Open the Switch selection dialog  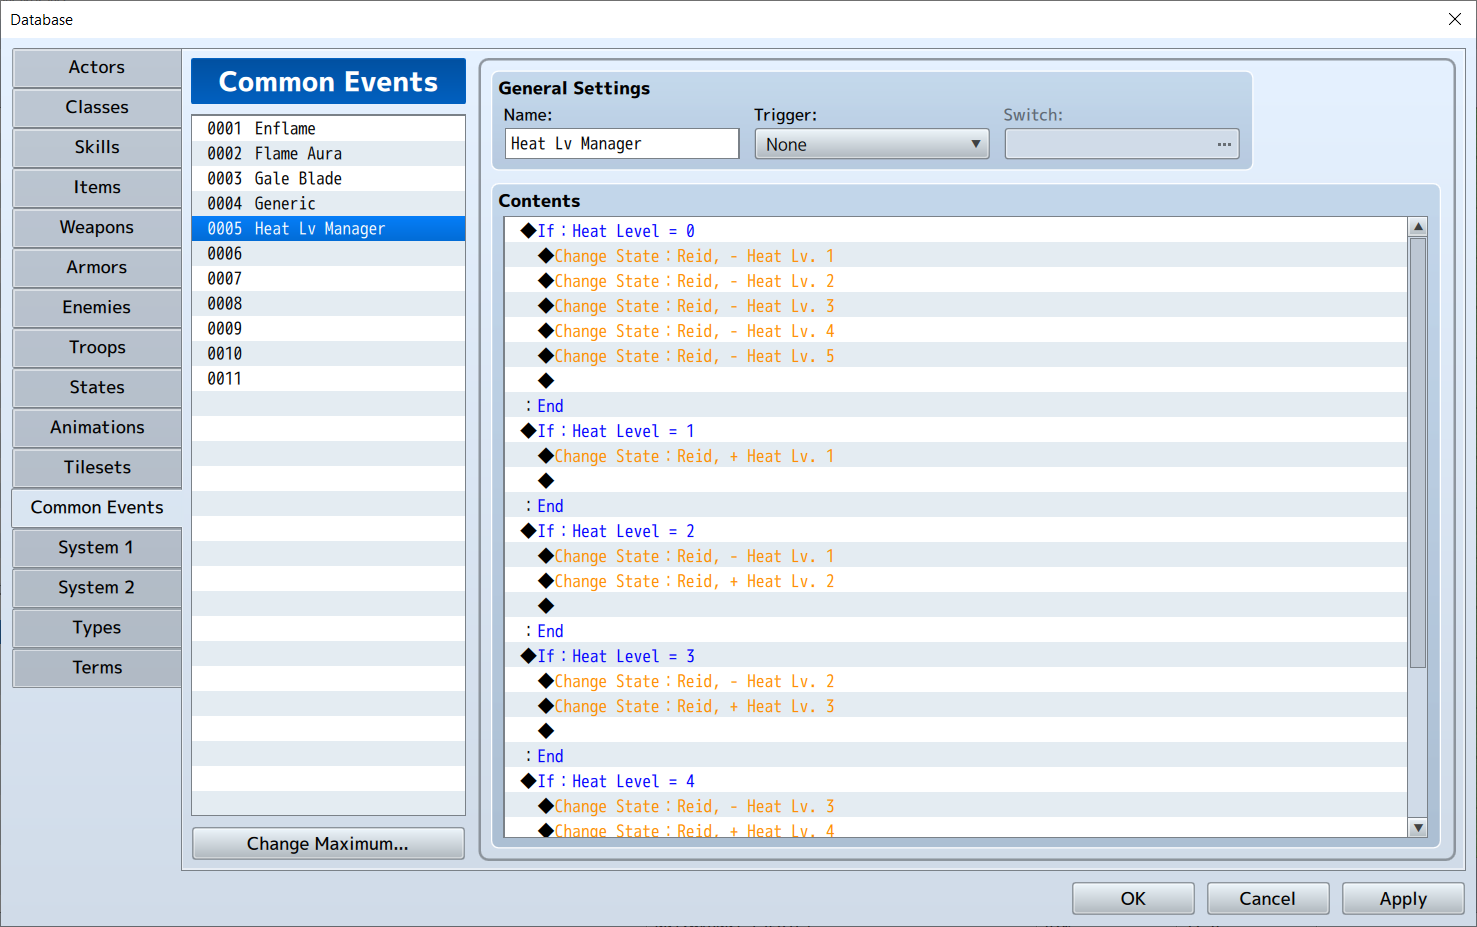pos(1223,144)
